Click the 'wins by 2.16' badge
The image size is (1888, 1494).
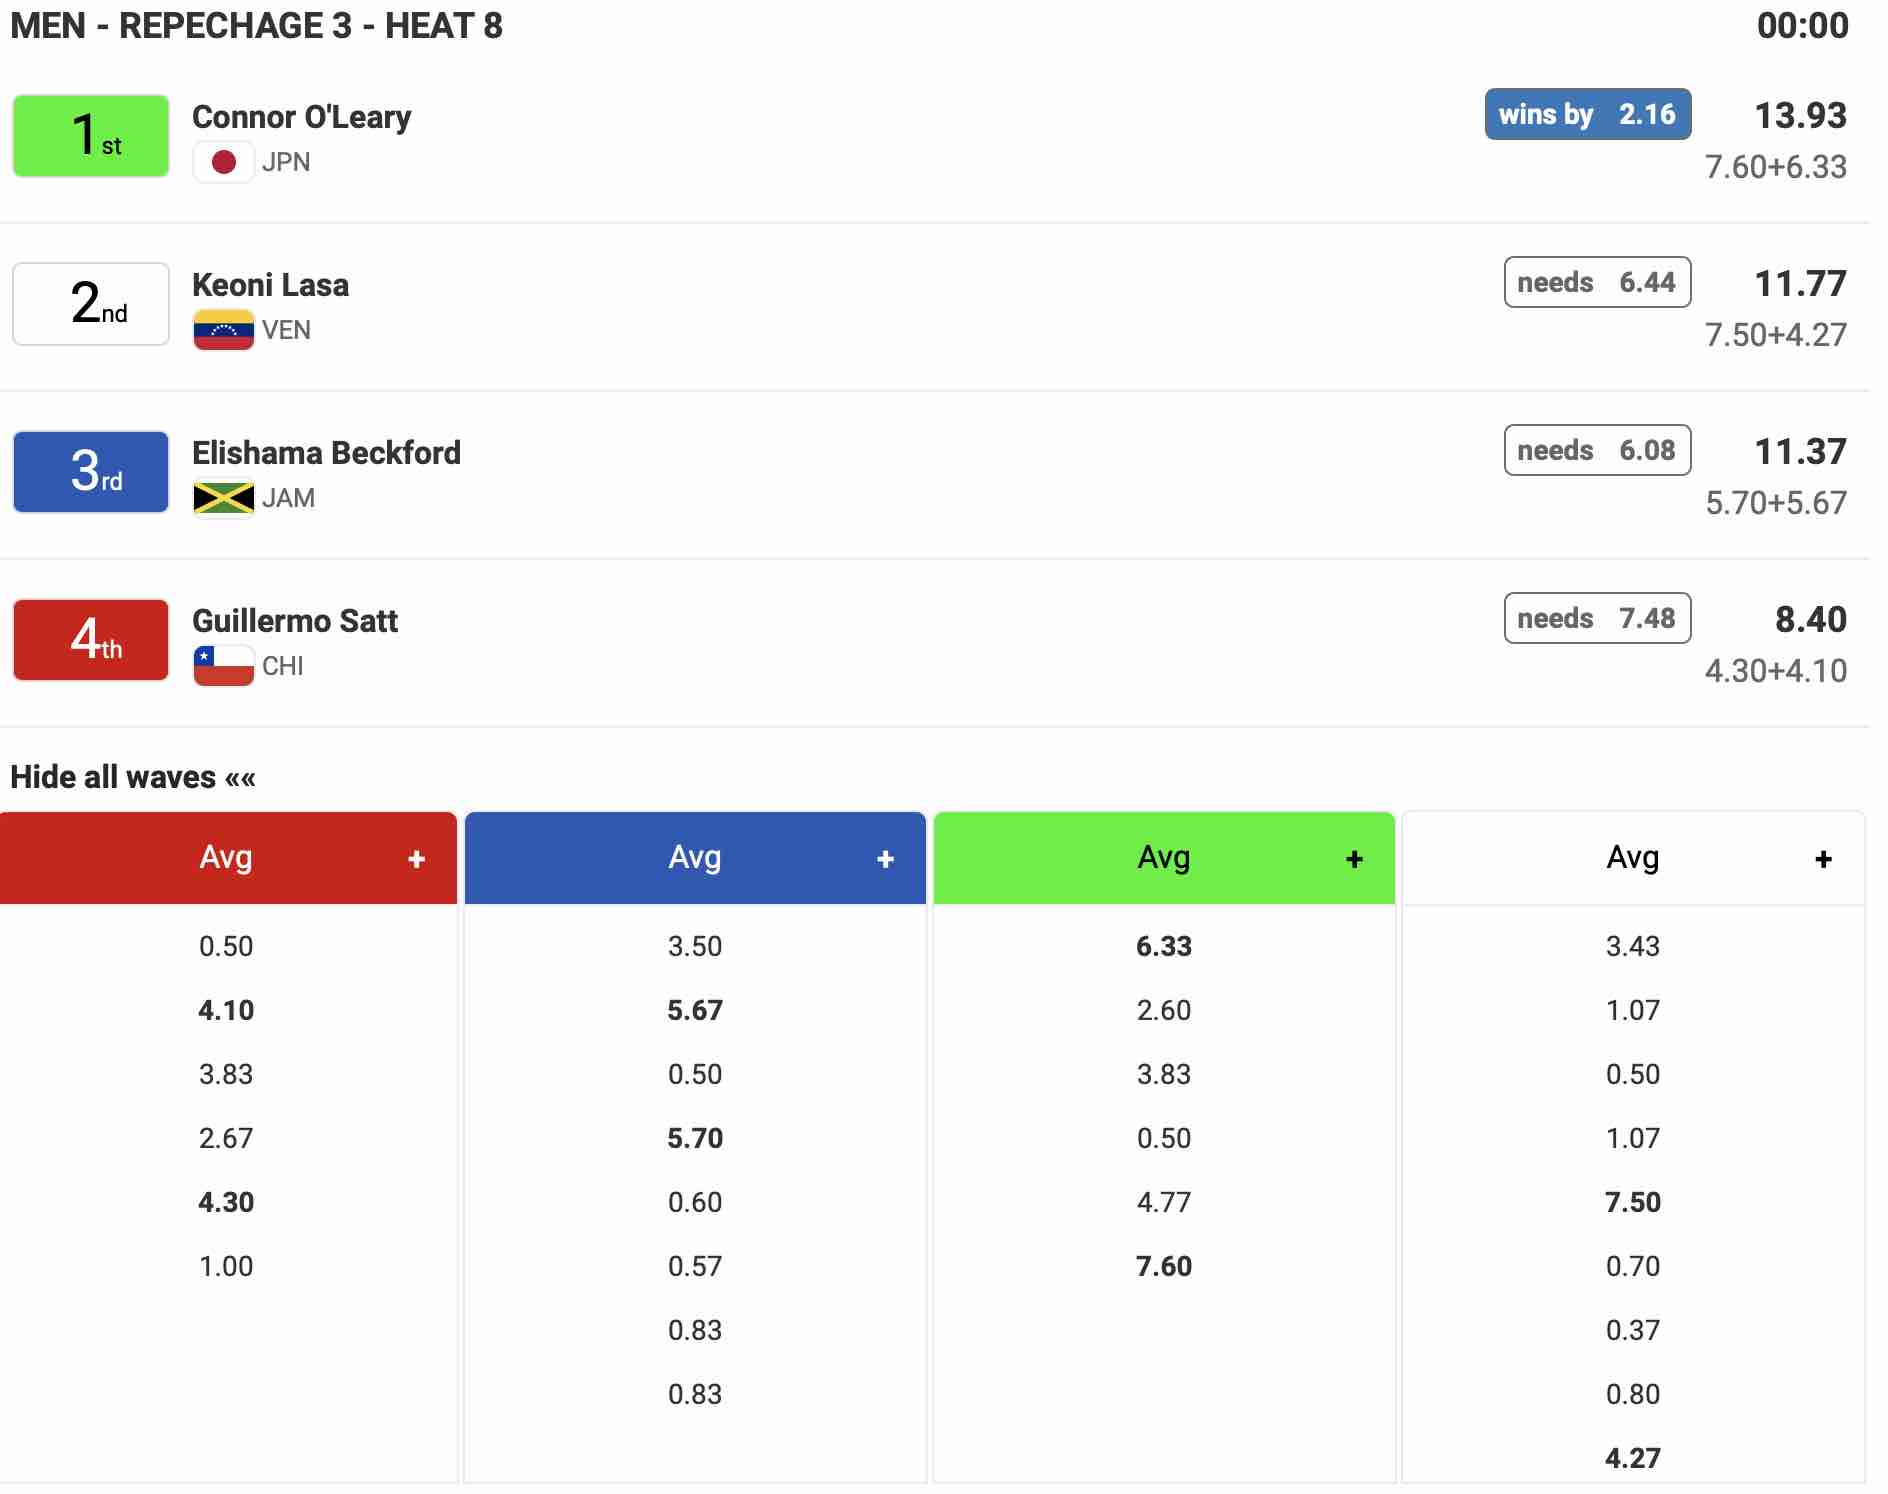[x=1587, y=114]
